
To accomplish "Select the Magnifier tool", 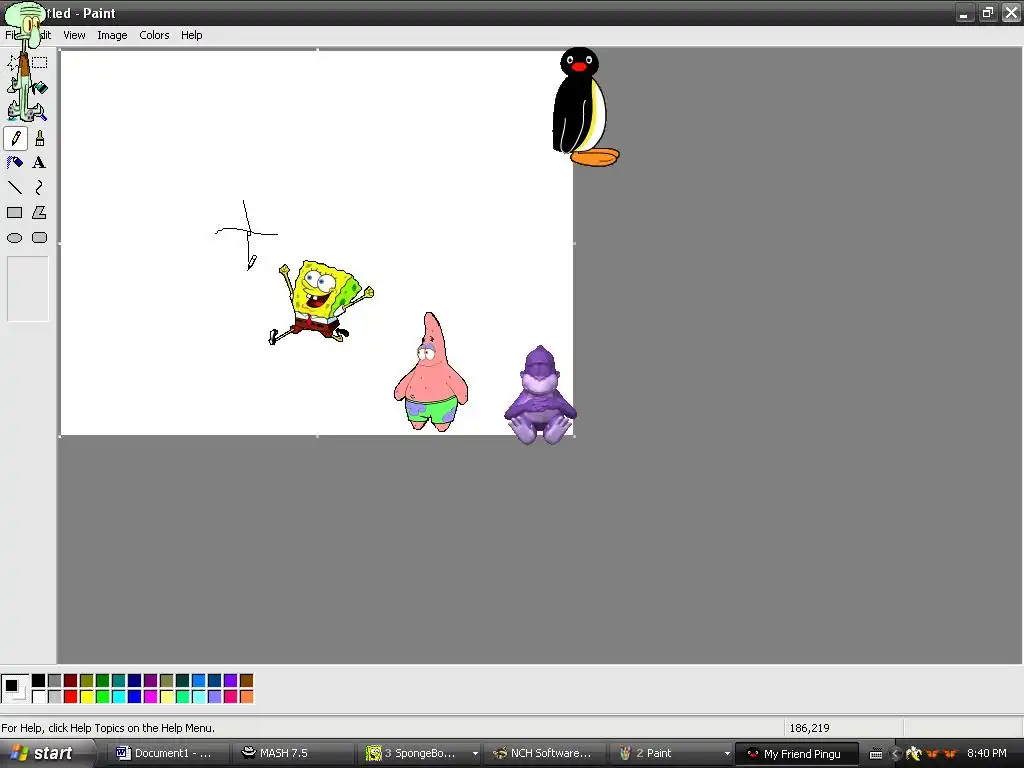I will (x=40, y=113).
